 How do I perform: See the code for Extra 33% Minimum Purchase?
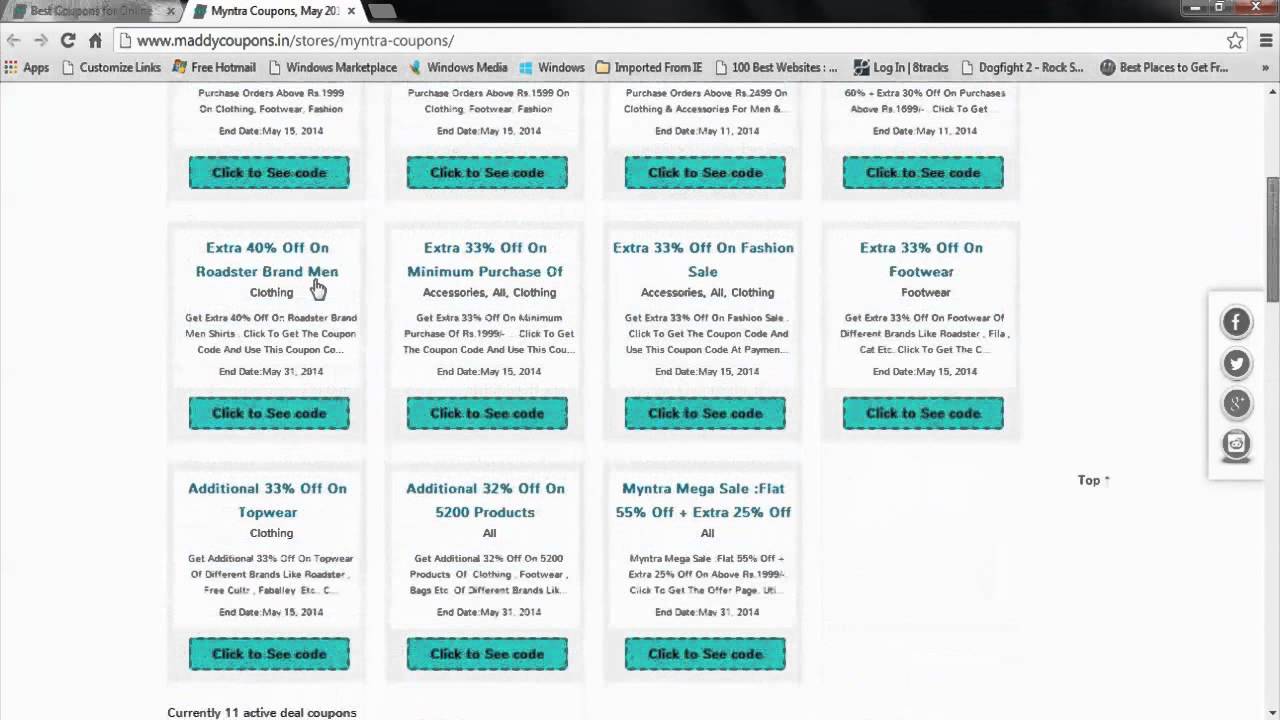(487, 413)
